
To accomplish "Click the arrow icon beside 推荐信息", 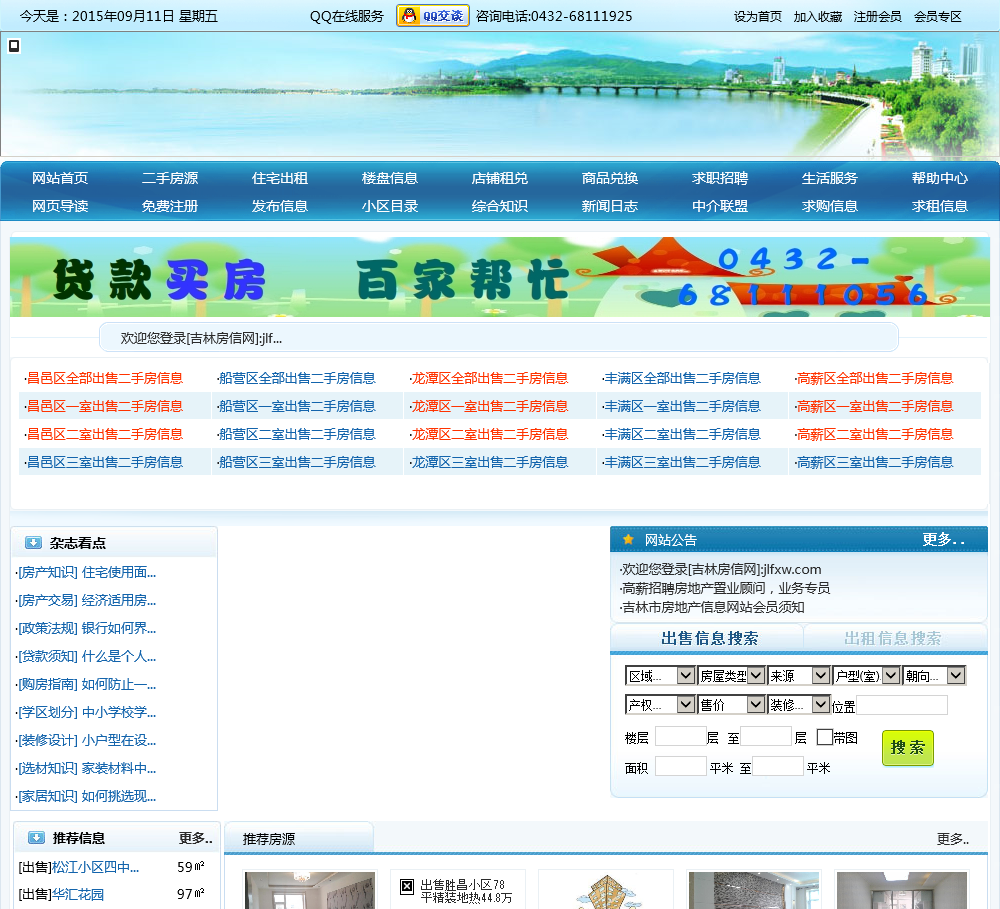I will tap(36, 838).
